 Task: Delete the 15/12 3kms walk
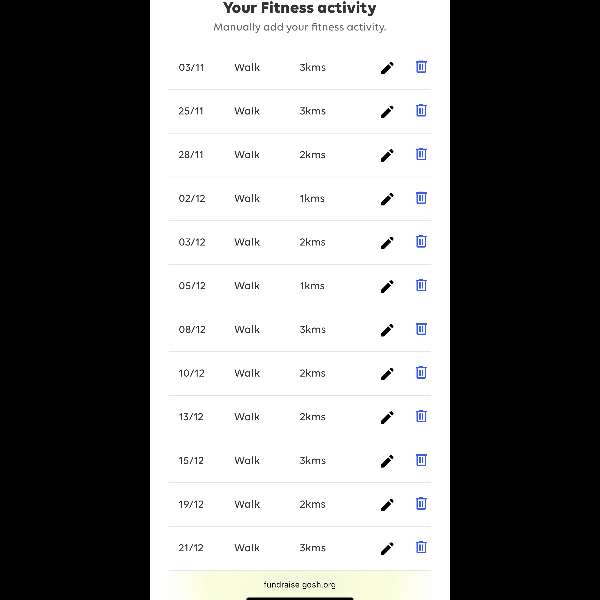coord(421,460)
